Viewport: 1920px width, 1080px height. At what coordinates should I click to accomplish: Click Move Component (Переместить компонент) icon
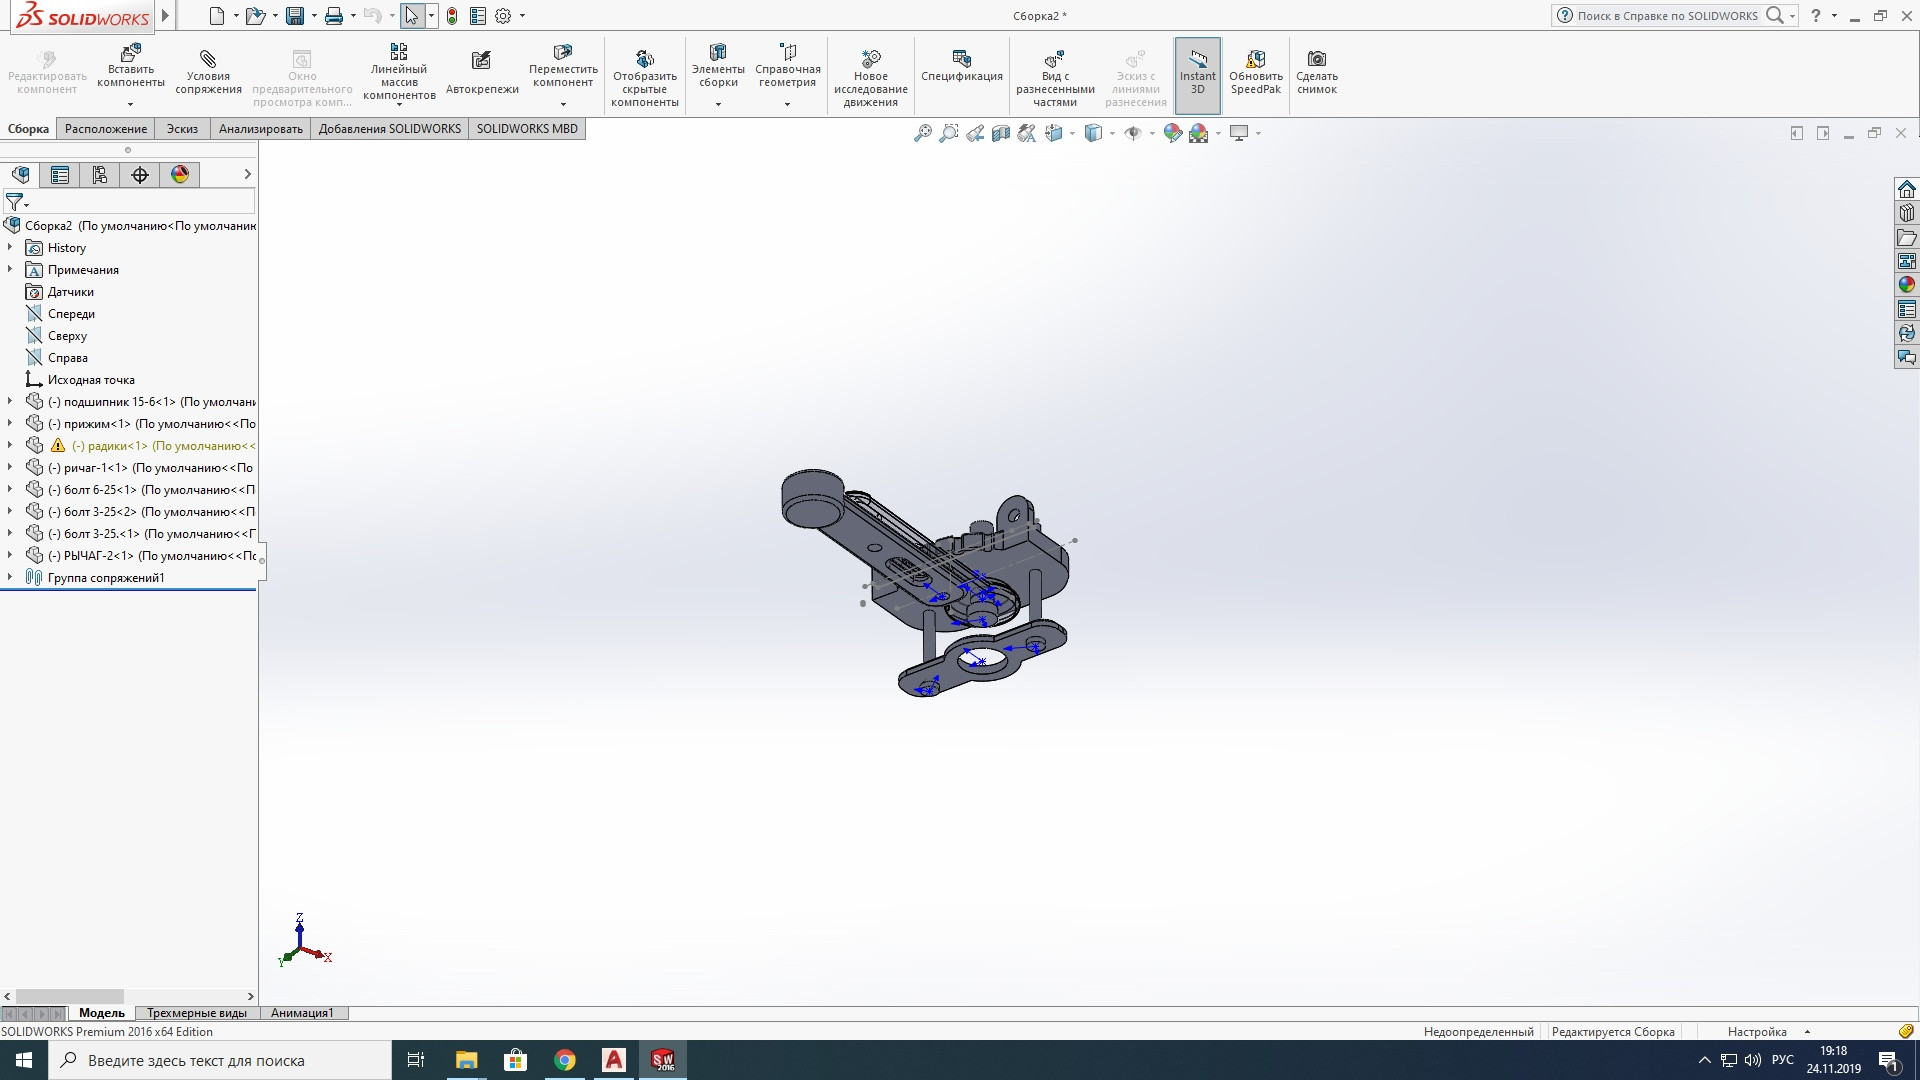[563, 52]
